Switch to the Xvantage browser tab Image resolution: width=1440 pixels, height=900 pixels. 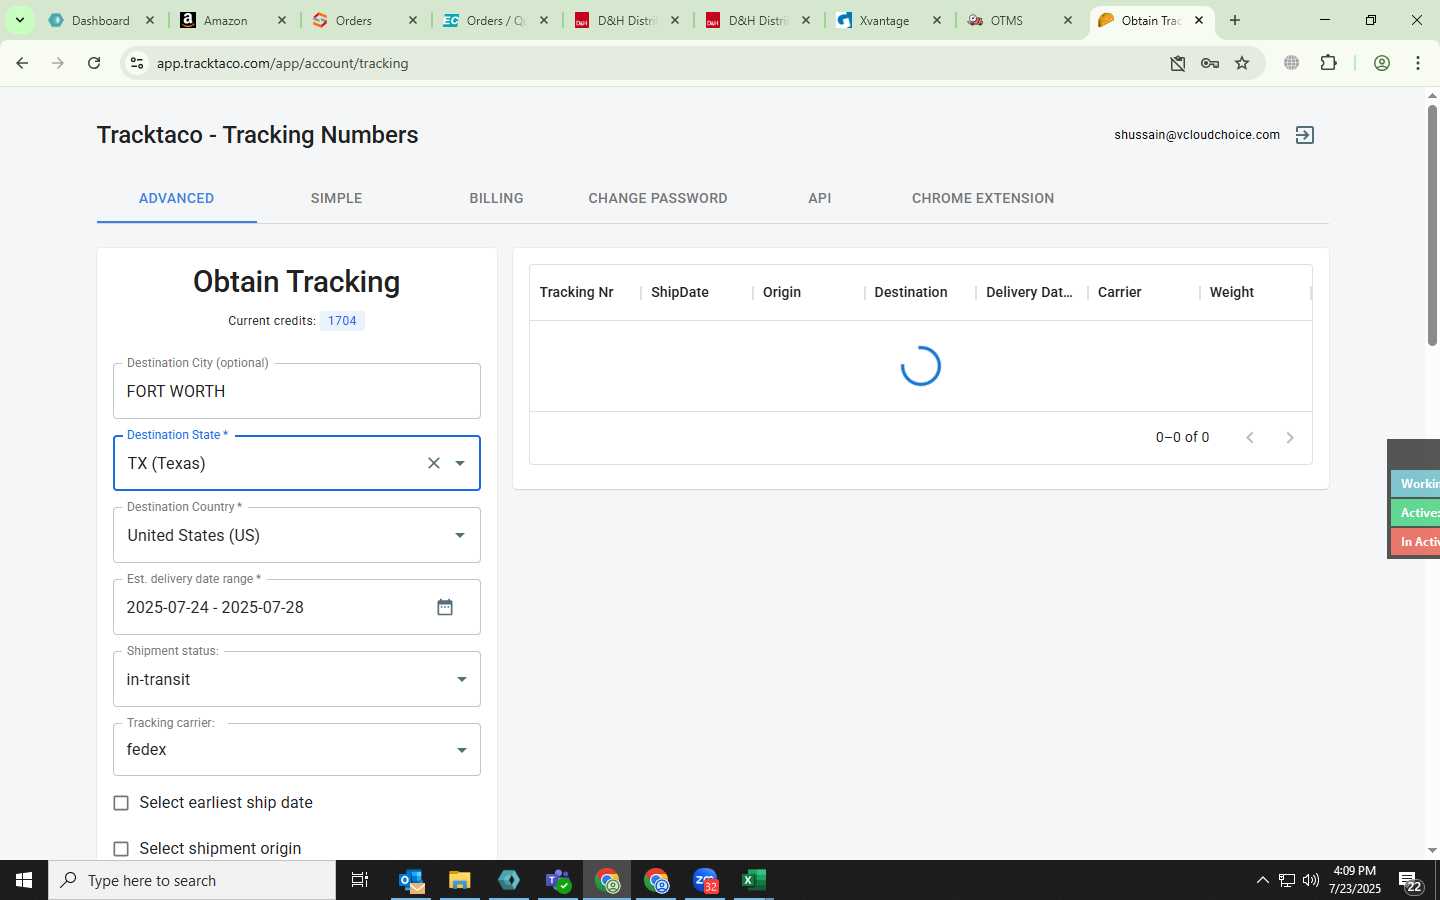click(x=885, y=20)
